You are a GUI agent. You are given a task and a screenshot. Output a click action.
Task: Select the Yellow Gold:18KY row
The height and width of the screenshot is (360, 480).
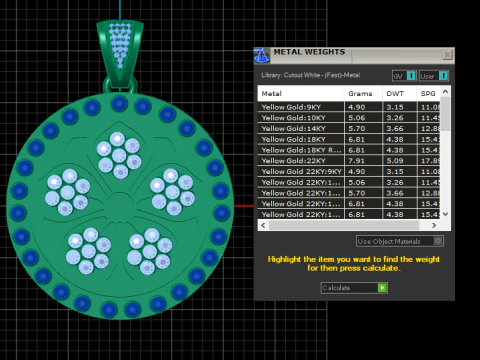pos(349,139)
